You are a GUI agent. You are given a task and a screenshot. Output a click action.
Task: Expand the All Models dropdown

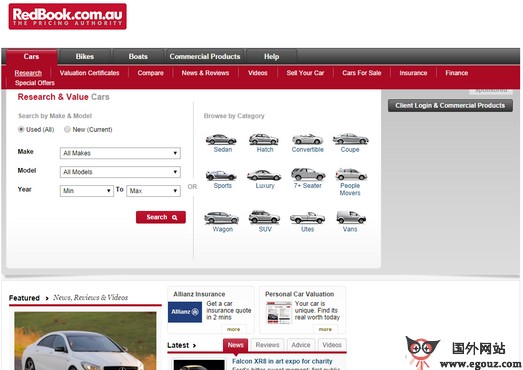120,172
